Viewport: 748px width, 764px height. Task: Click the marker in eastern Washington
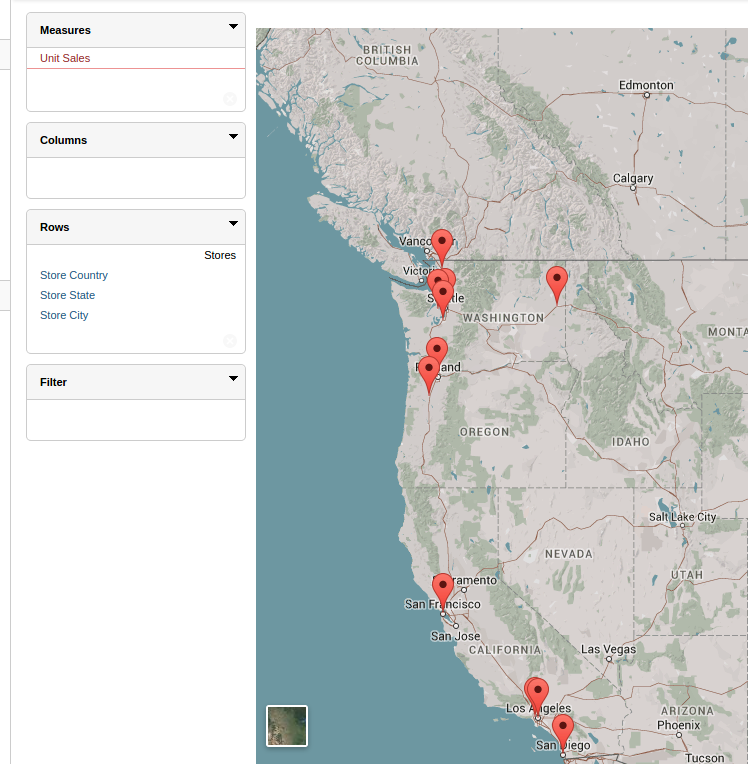click(557, 279)
